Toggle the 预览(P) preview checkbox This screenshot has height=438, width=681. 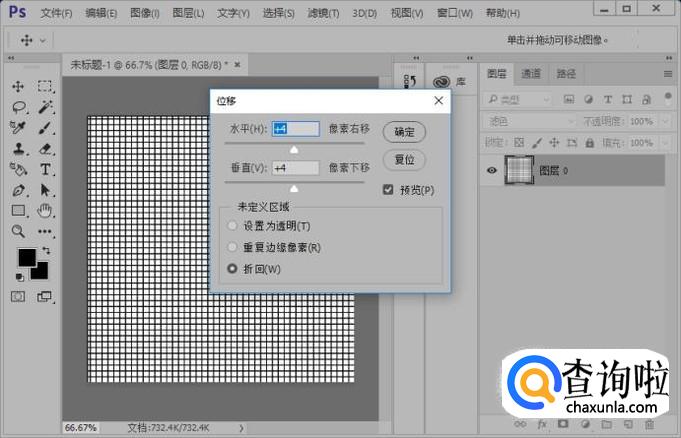pos(388,190)
